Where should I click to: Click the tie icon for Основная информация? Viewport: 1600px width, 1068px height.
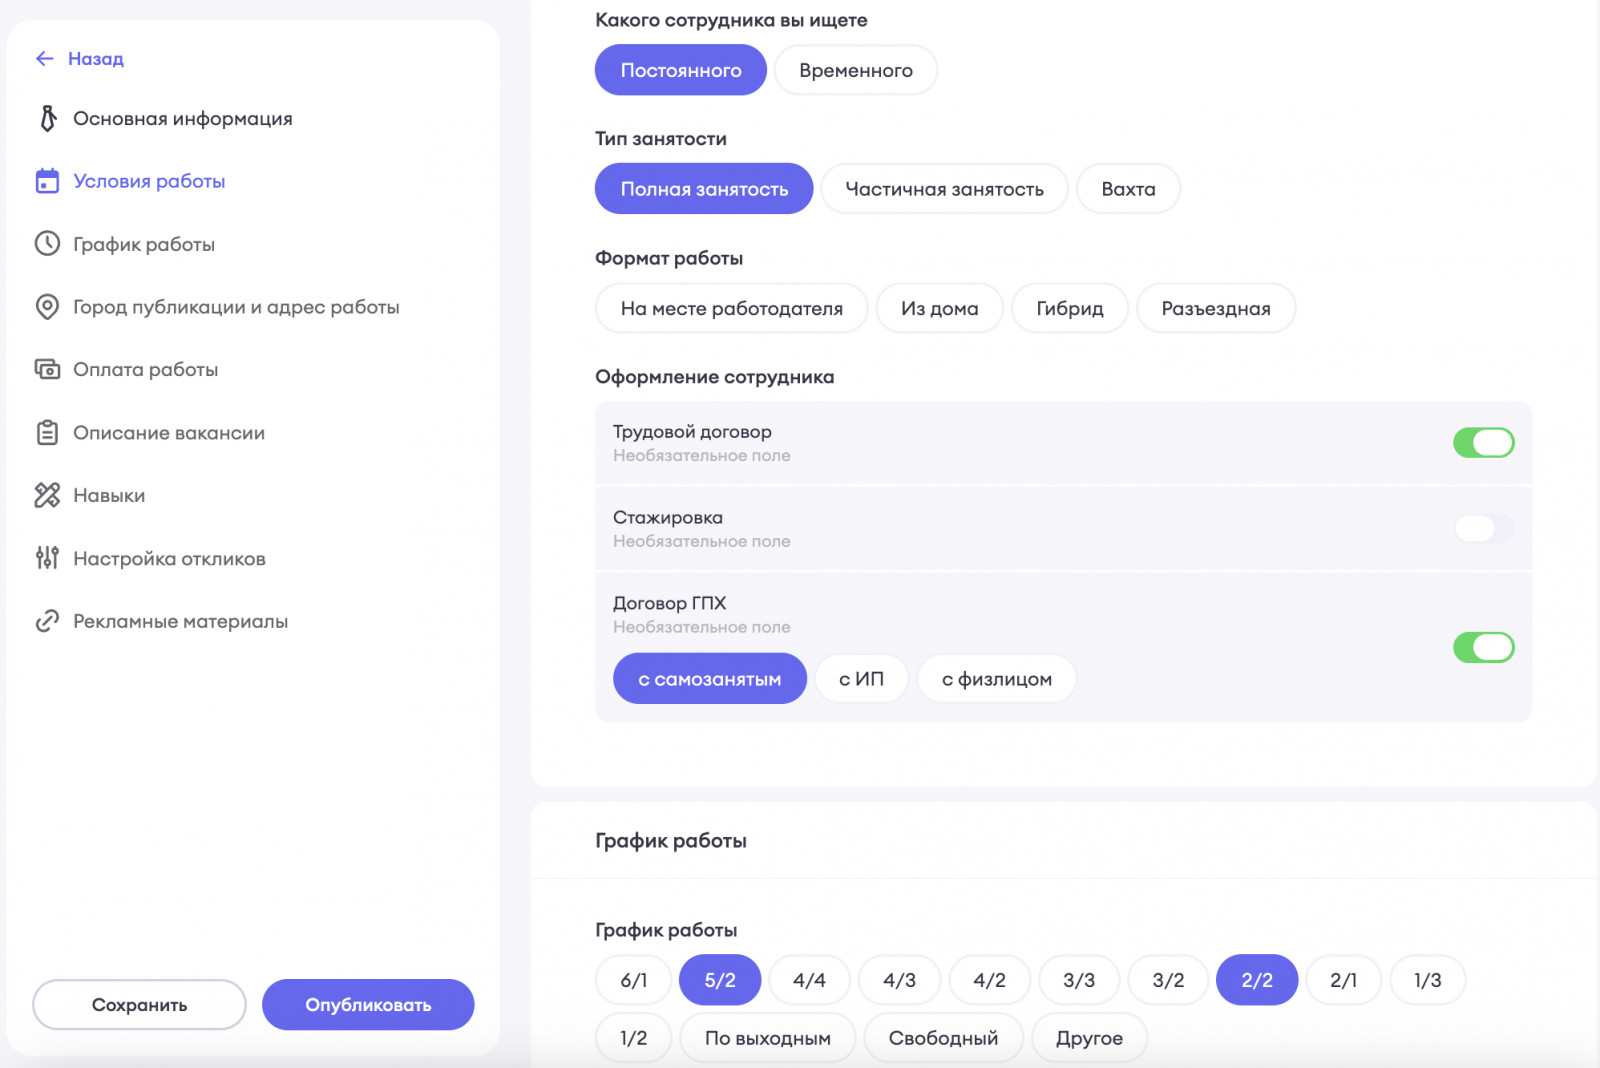[x=47, y=119]
